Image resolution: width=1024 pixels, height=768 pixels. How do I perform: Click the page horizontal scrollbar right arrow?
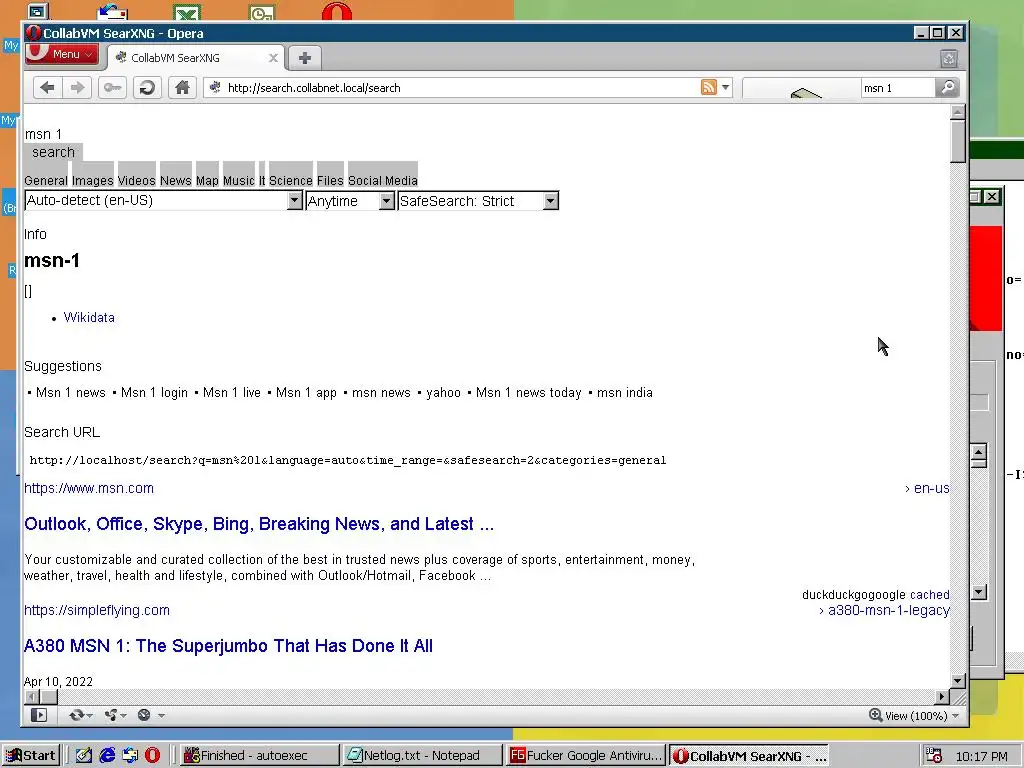point(942,697)
